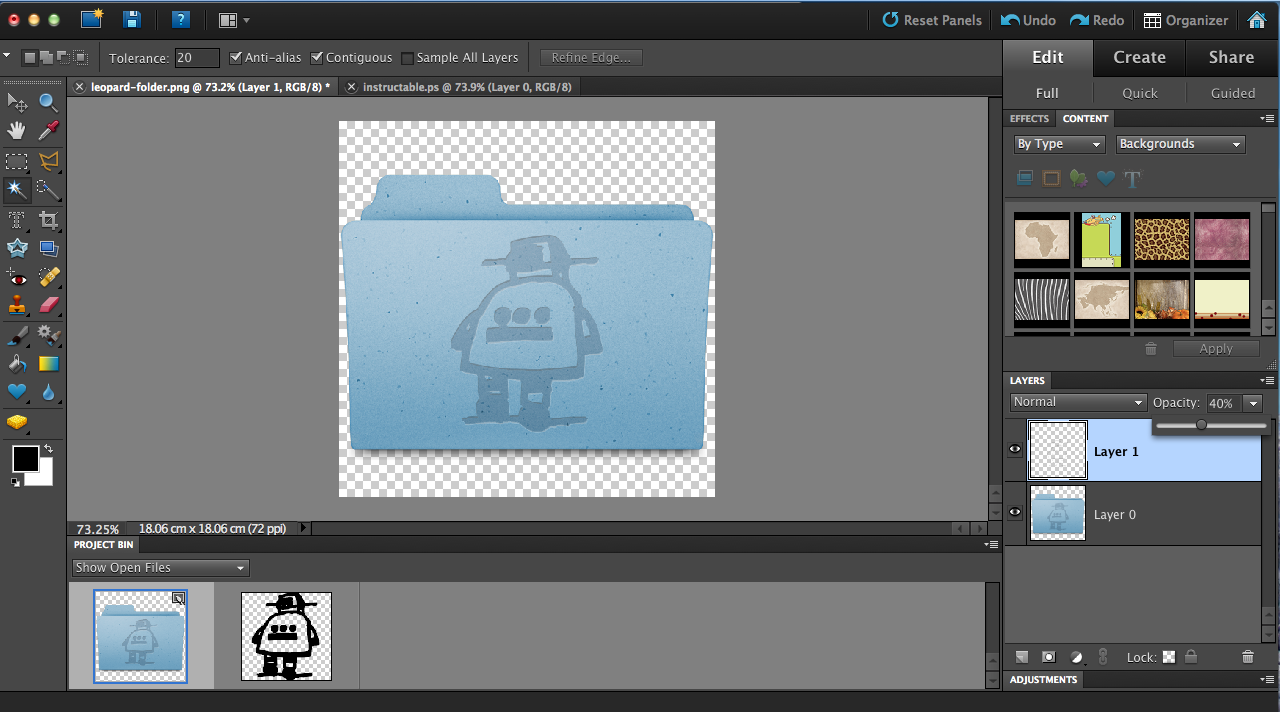Image resolution: width=1280 pixels, height=712 pixels.
Task: Select the Clone Stamp tool
Action: click(x=17, y=305)
